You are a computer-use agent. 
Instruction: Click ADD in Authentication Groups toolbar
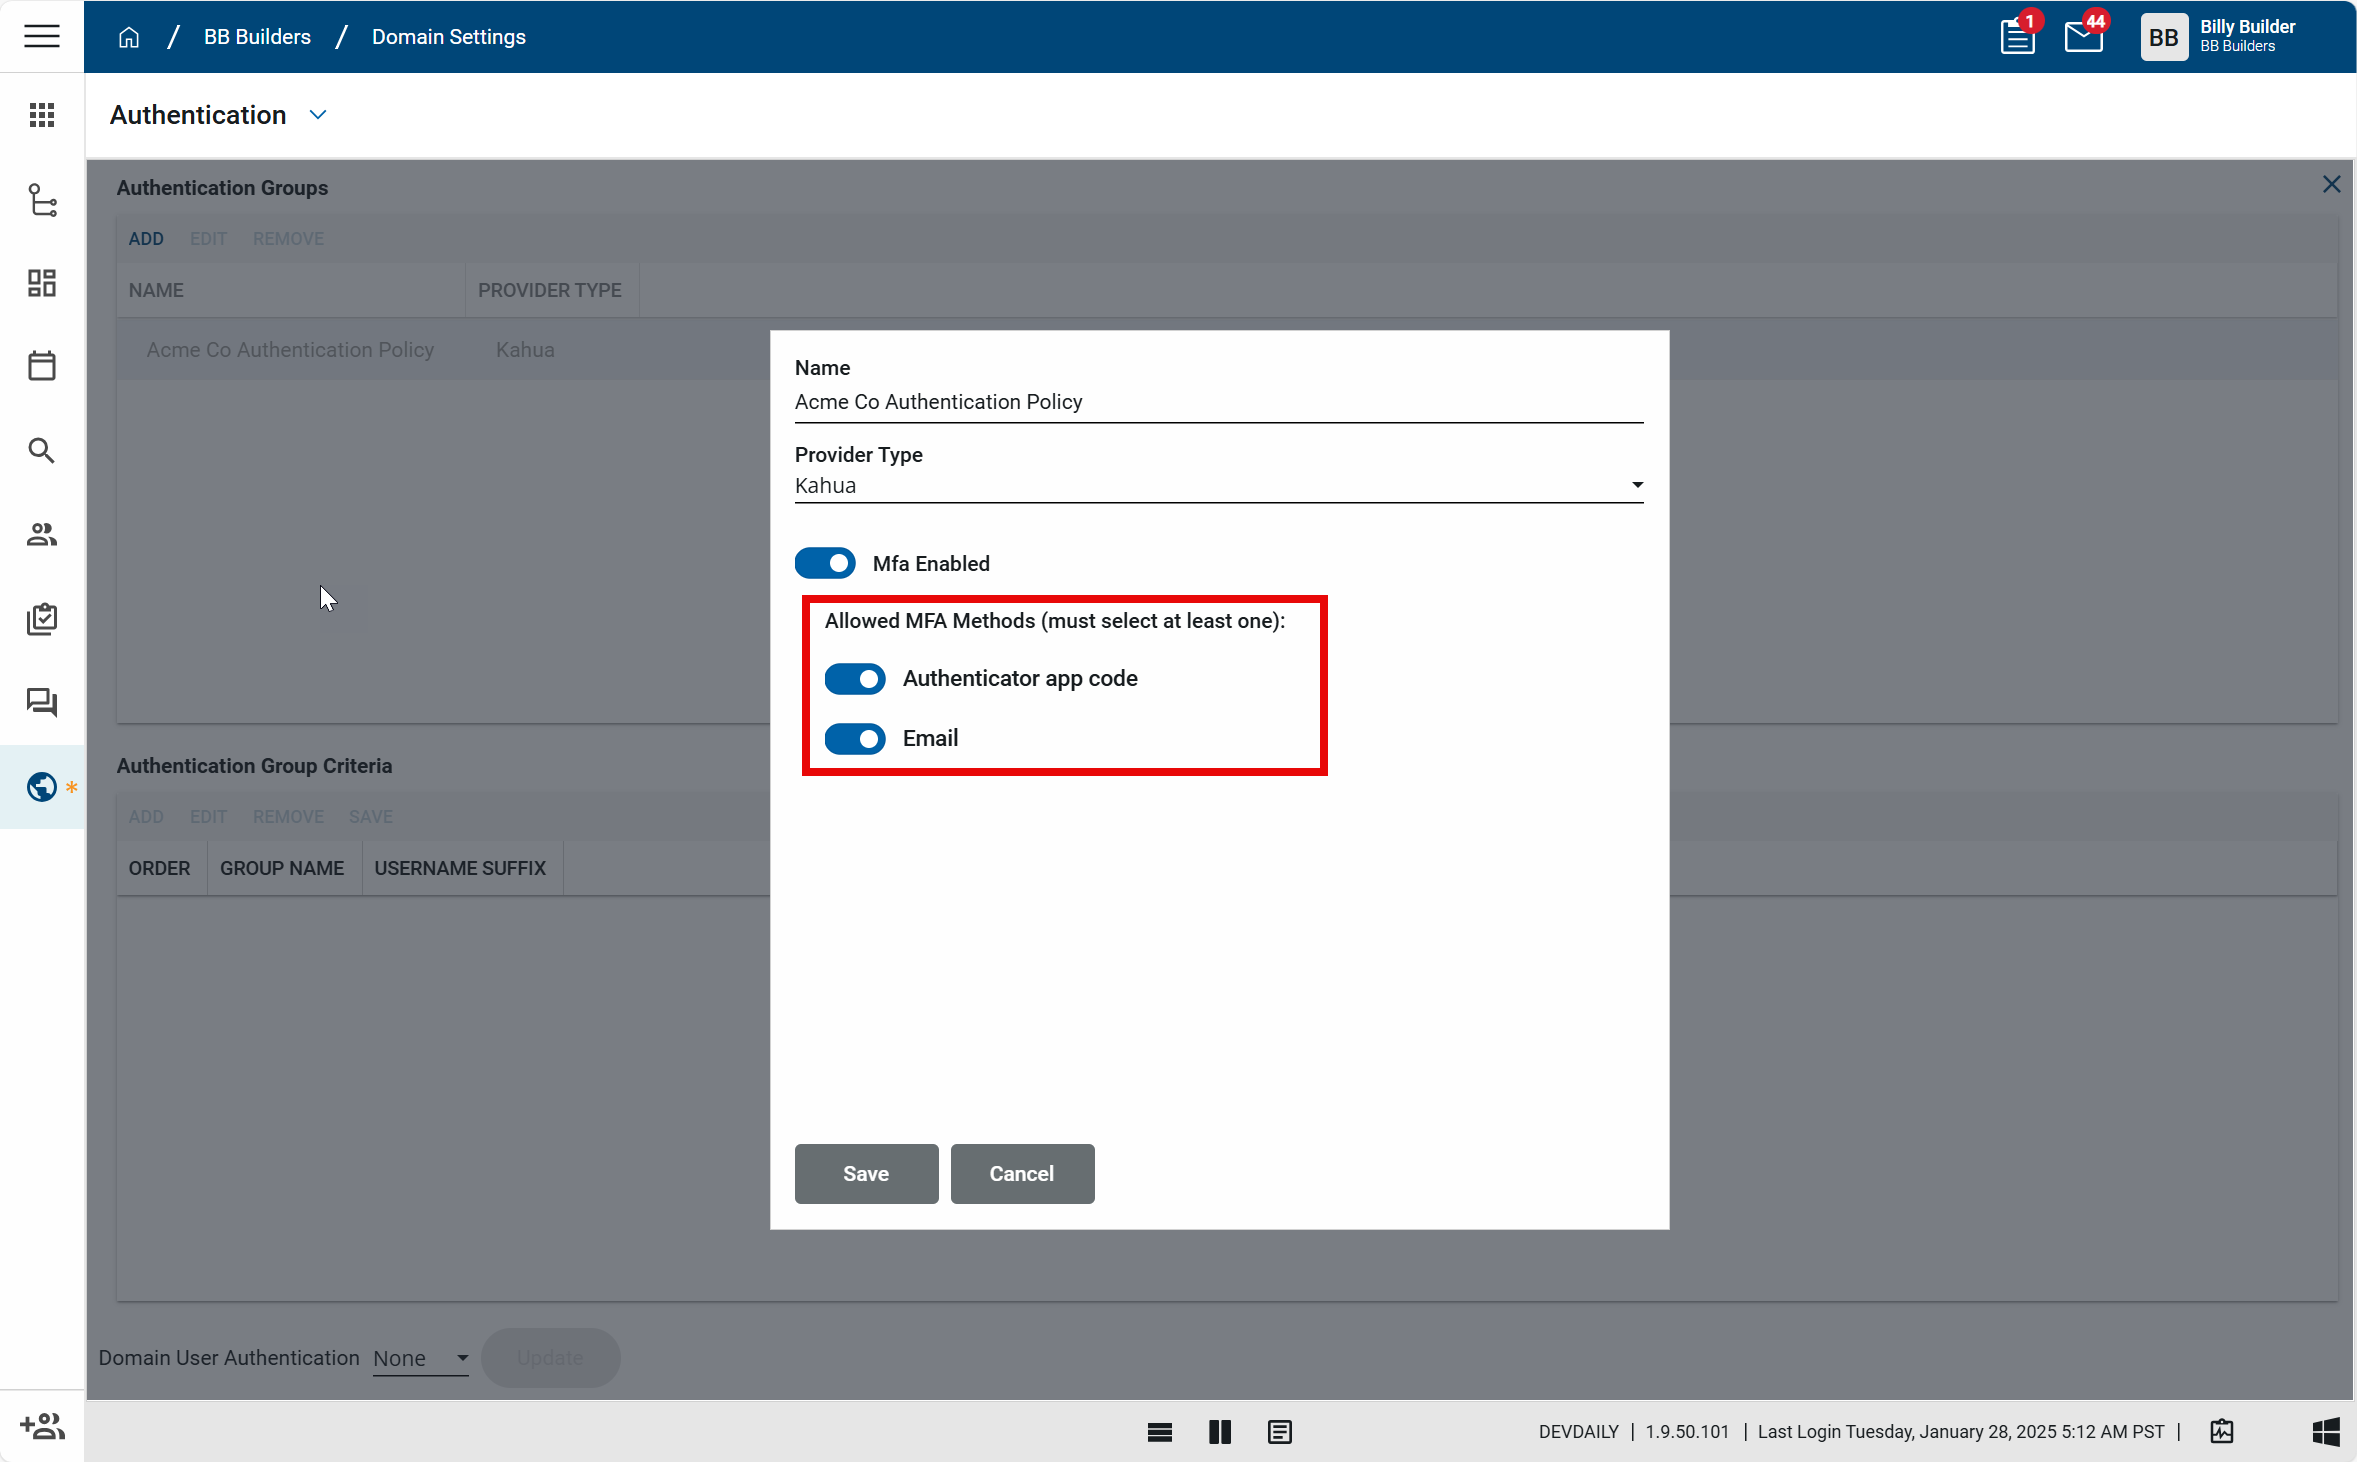point(146,239)
